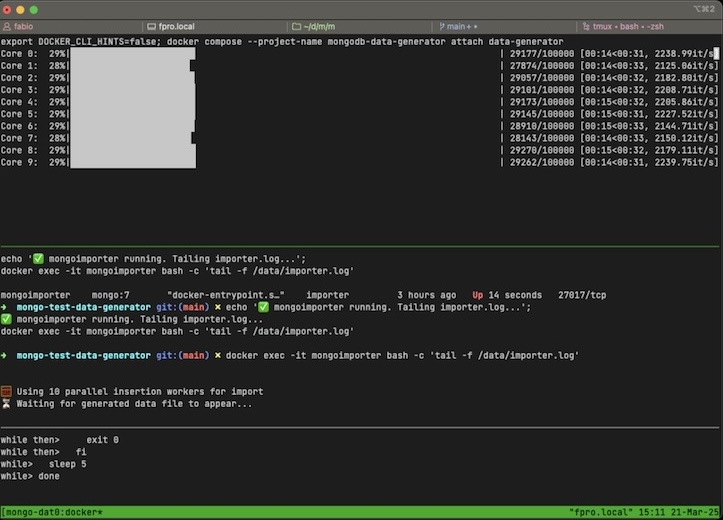Click the rate '2238.99it/s'
Image resolution: width=723 pixels, height=520 pixels.
coord(684,54)
